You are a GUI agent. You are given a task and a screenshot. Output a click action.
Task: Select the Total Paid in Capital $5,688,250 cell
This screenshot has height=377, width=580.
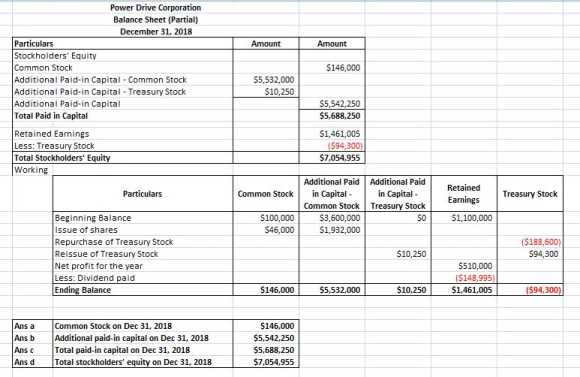(332, 116)
